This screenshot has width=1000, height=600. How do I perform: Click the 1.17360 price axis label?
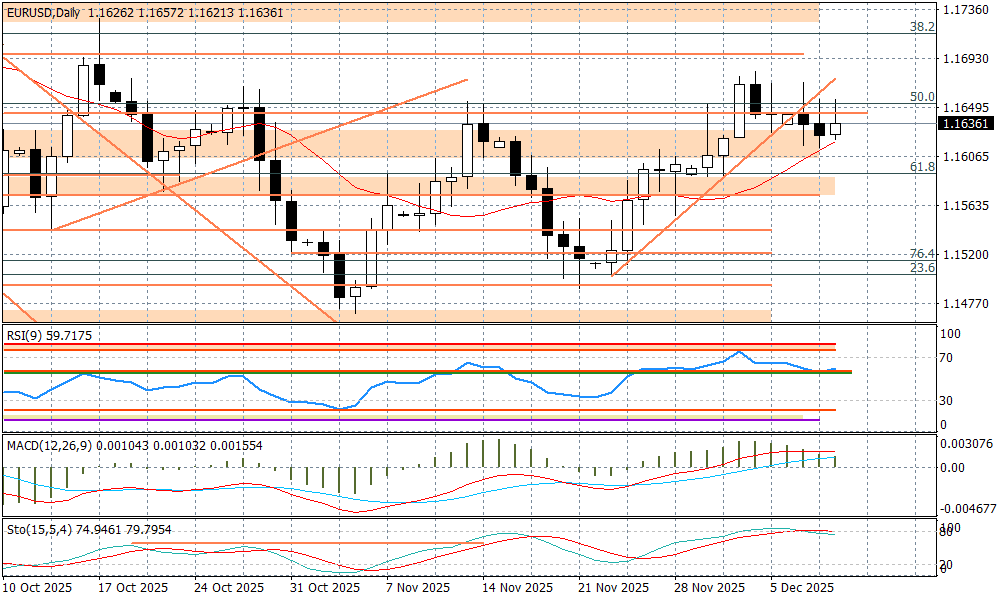click(x=965, y=9)
